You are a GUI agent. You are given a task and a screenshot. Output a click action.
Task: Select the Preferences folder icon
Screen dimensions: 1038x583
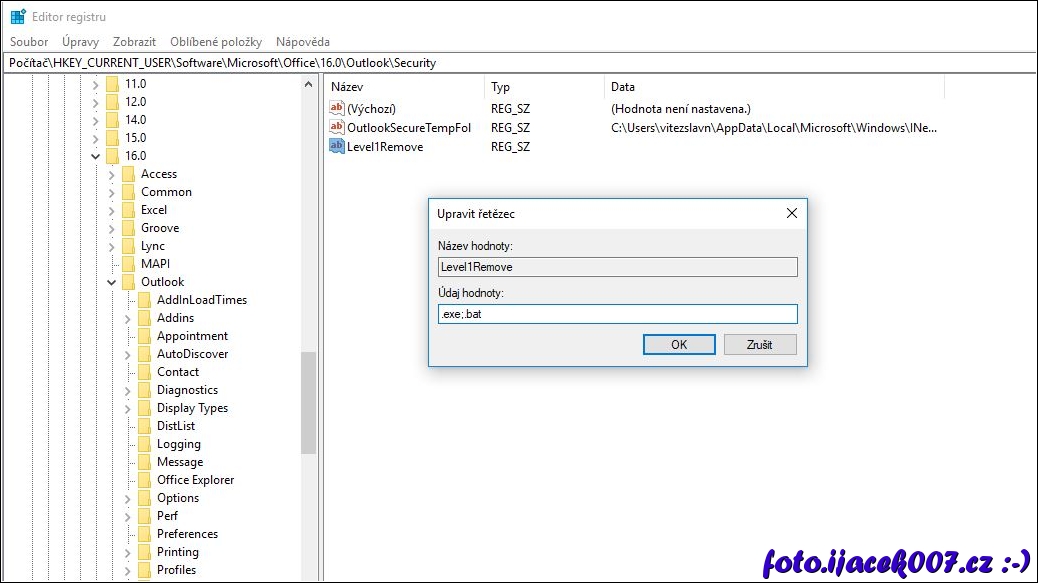click(144, 534)
